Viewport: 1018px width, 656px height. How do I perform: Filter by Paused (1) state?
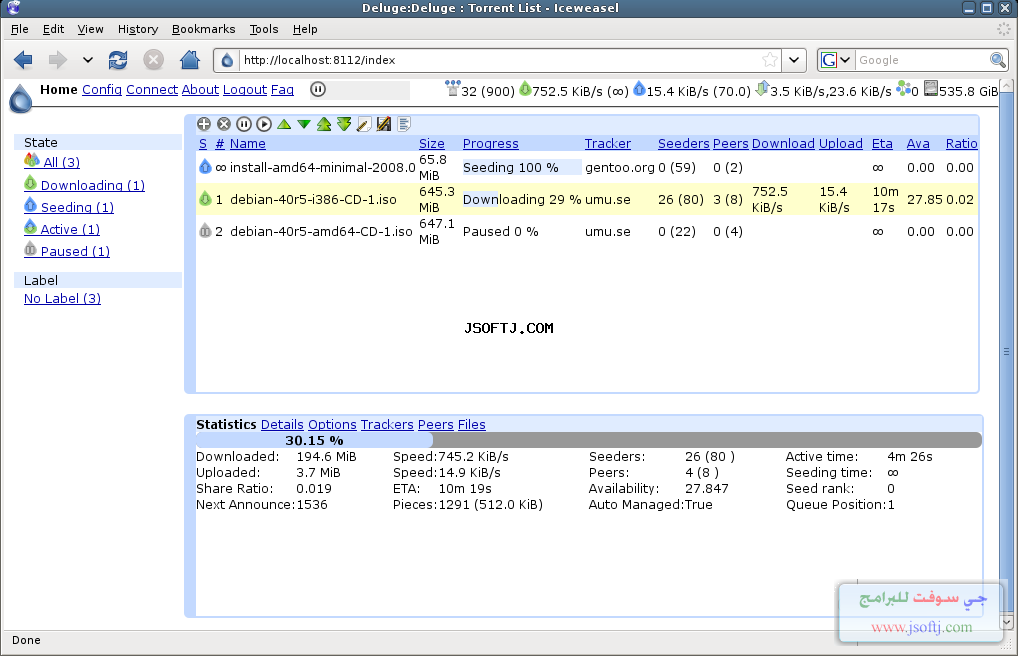(75, 251)
